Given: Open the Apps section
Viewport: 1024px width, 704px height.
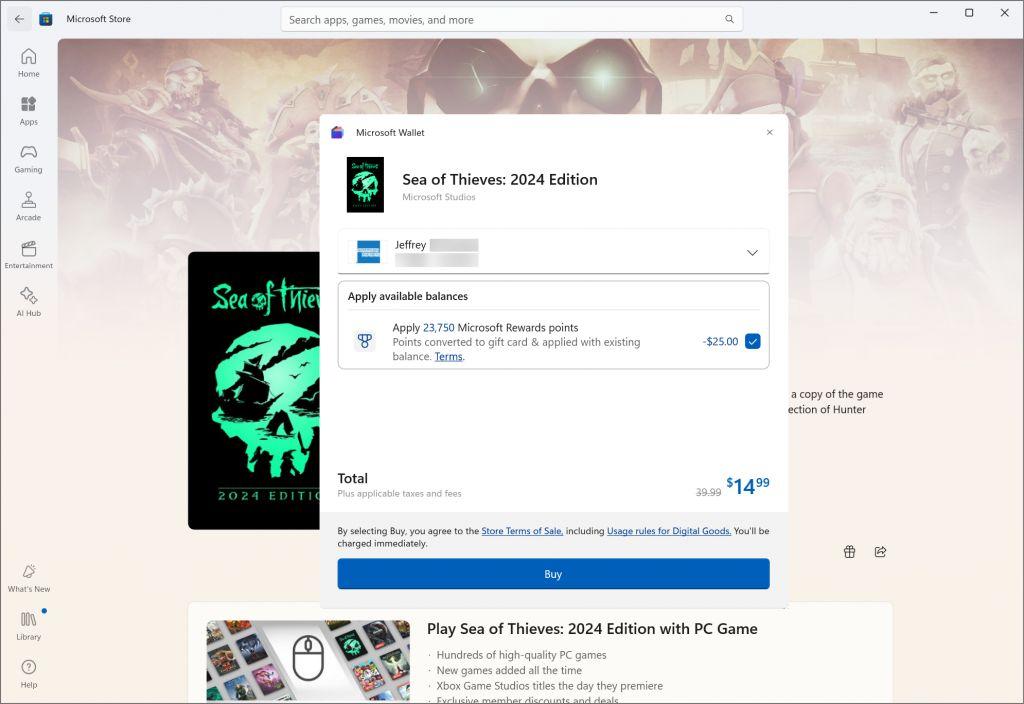Looking at the screenshot, I should click(x=28, y=110).
